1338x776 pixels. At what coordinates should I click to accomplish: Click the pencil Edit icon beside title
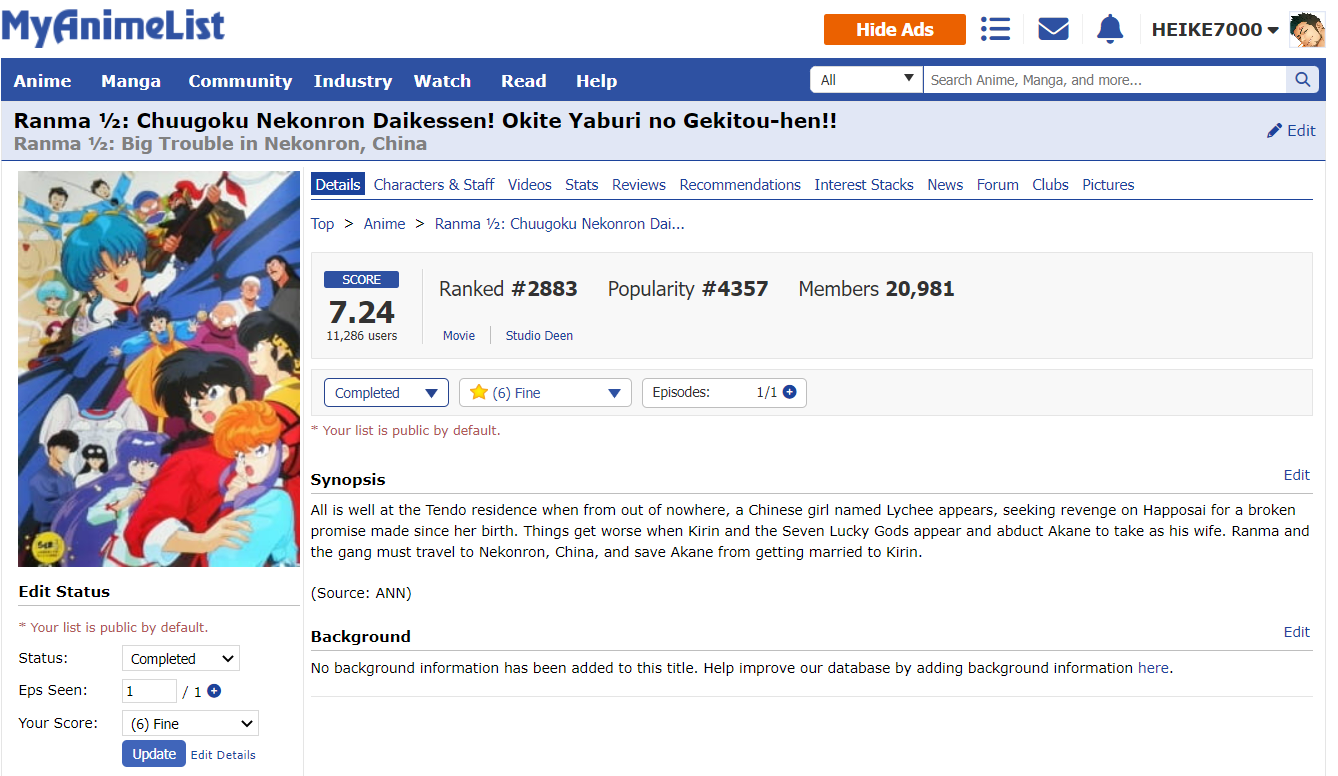[x=1275, y=131]
